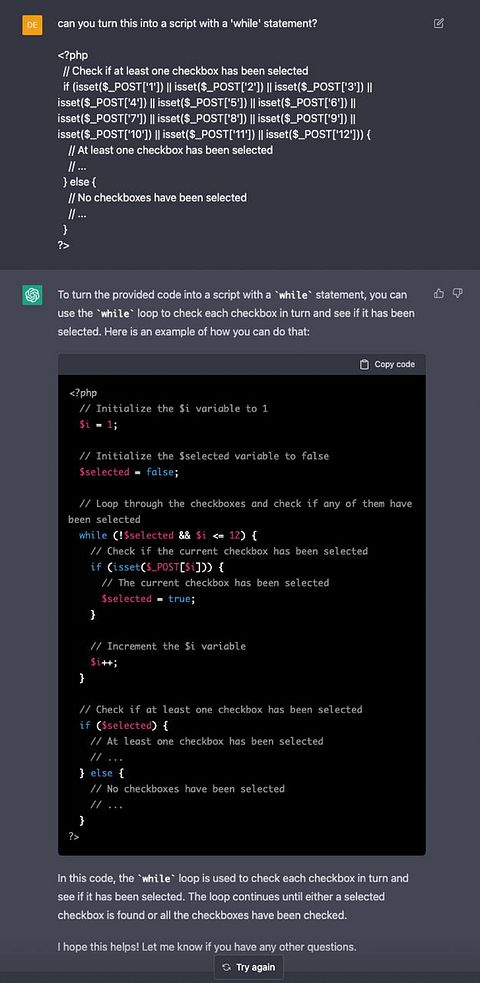Click the refresh icon beside Try again

point(226,967)
